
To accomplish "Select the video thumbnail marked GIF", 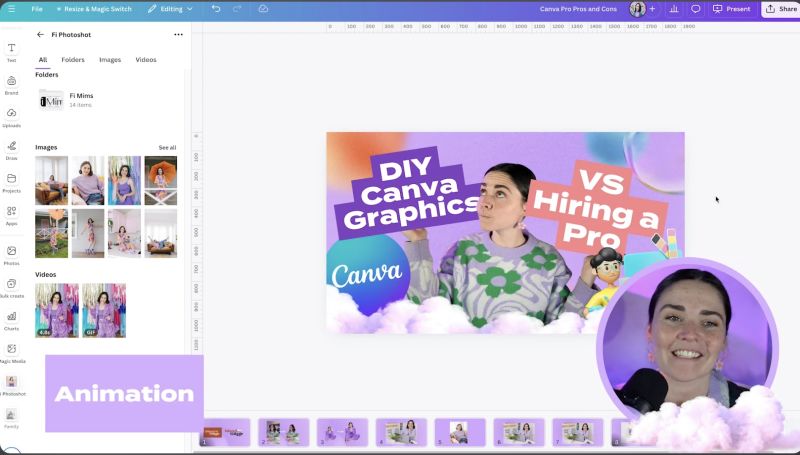I will 104,311.
